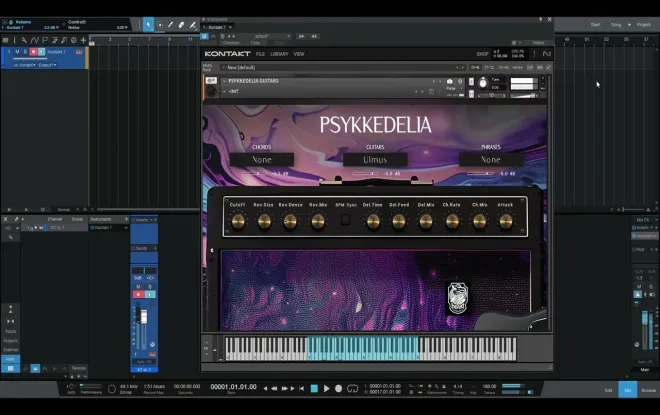Image resolution: width=660 pixels, height=415 pixels.
Task: Toggle monitor on Kontakt 7 track
Action: 41,52
